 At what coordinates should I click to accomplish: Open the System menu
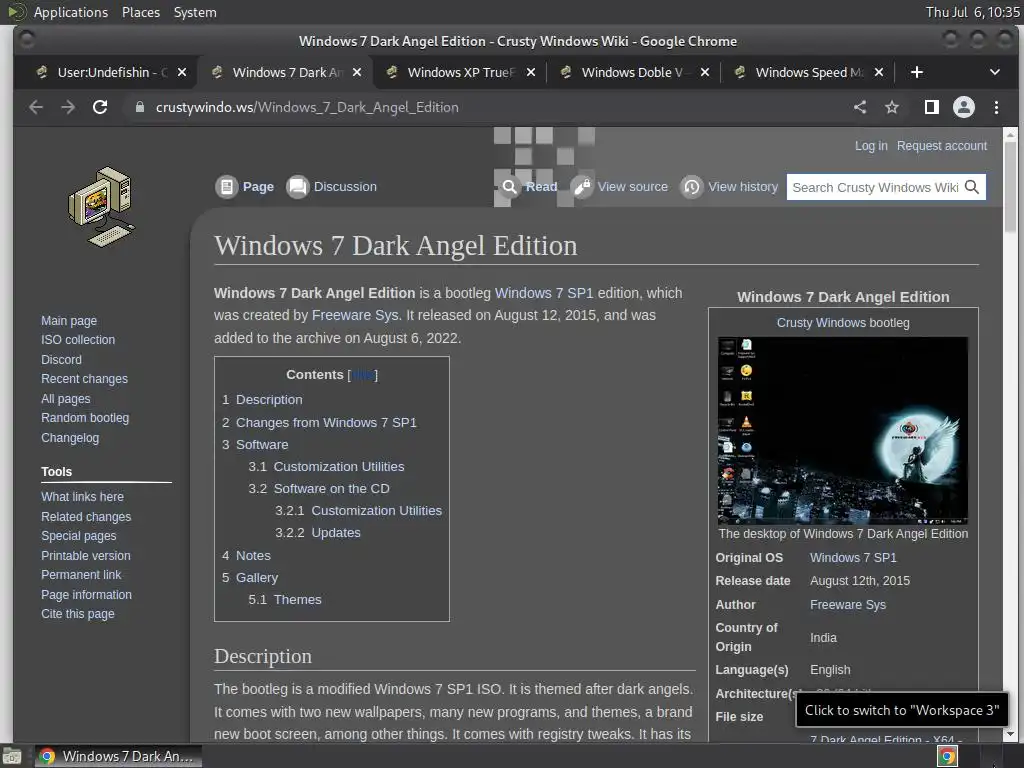(195, 12)
